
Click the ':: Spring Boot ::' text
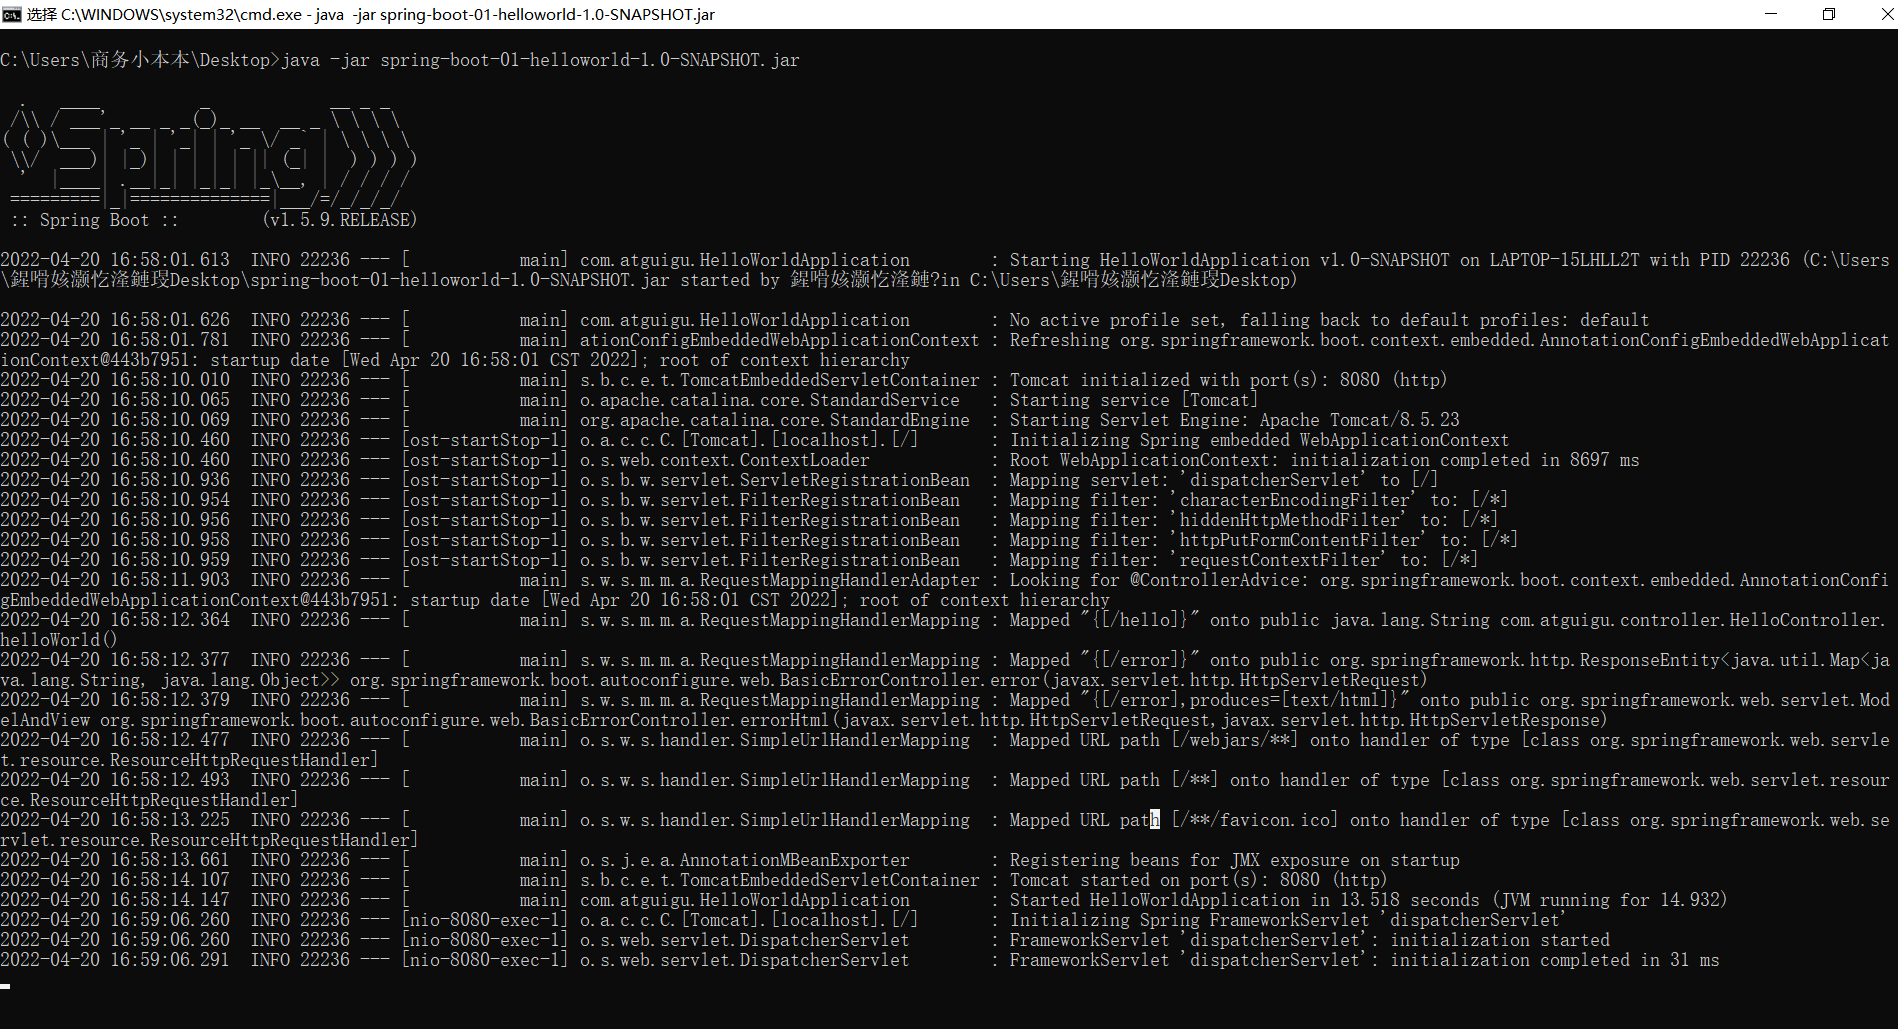[95, 220]
